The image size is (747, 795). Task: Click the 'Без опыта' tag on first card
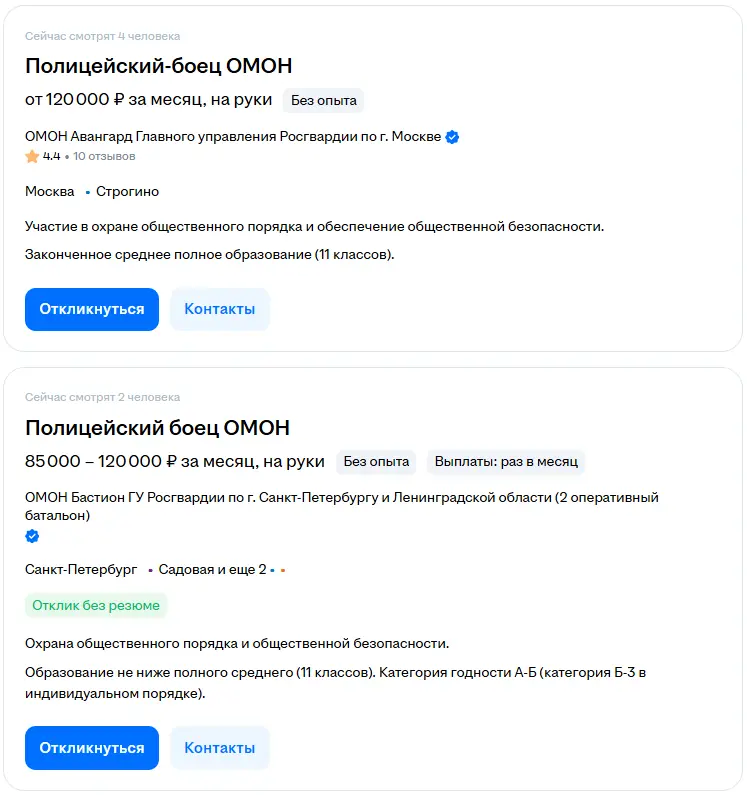coord(323,100)
